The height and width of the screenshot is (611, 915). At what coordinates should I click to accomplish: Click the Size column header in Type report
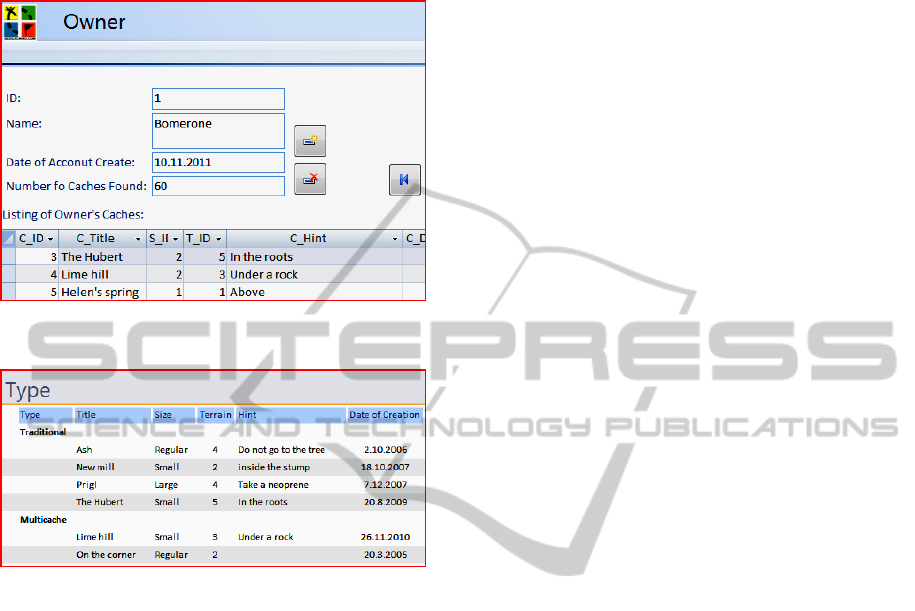point(164,415)
